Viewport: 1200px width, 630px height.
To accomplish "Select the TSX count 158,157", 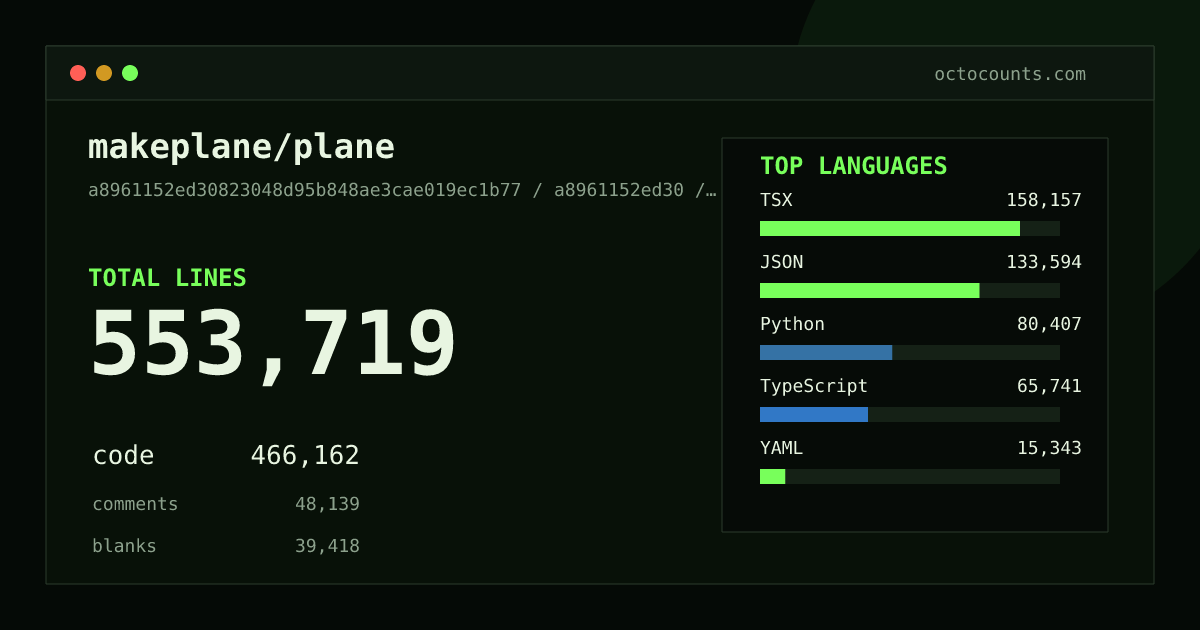I will pyautogui.click(x=1044, y=200).
